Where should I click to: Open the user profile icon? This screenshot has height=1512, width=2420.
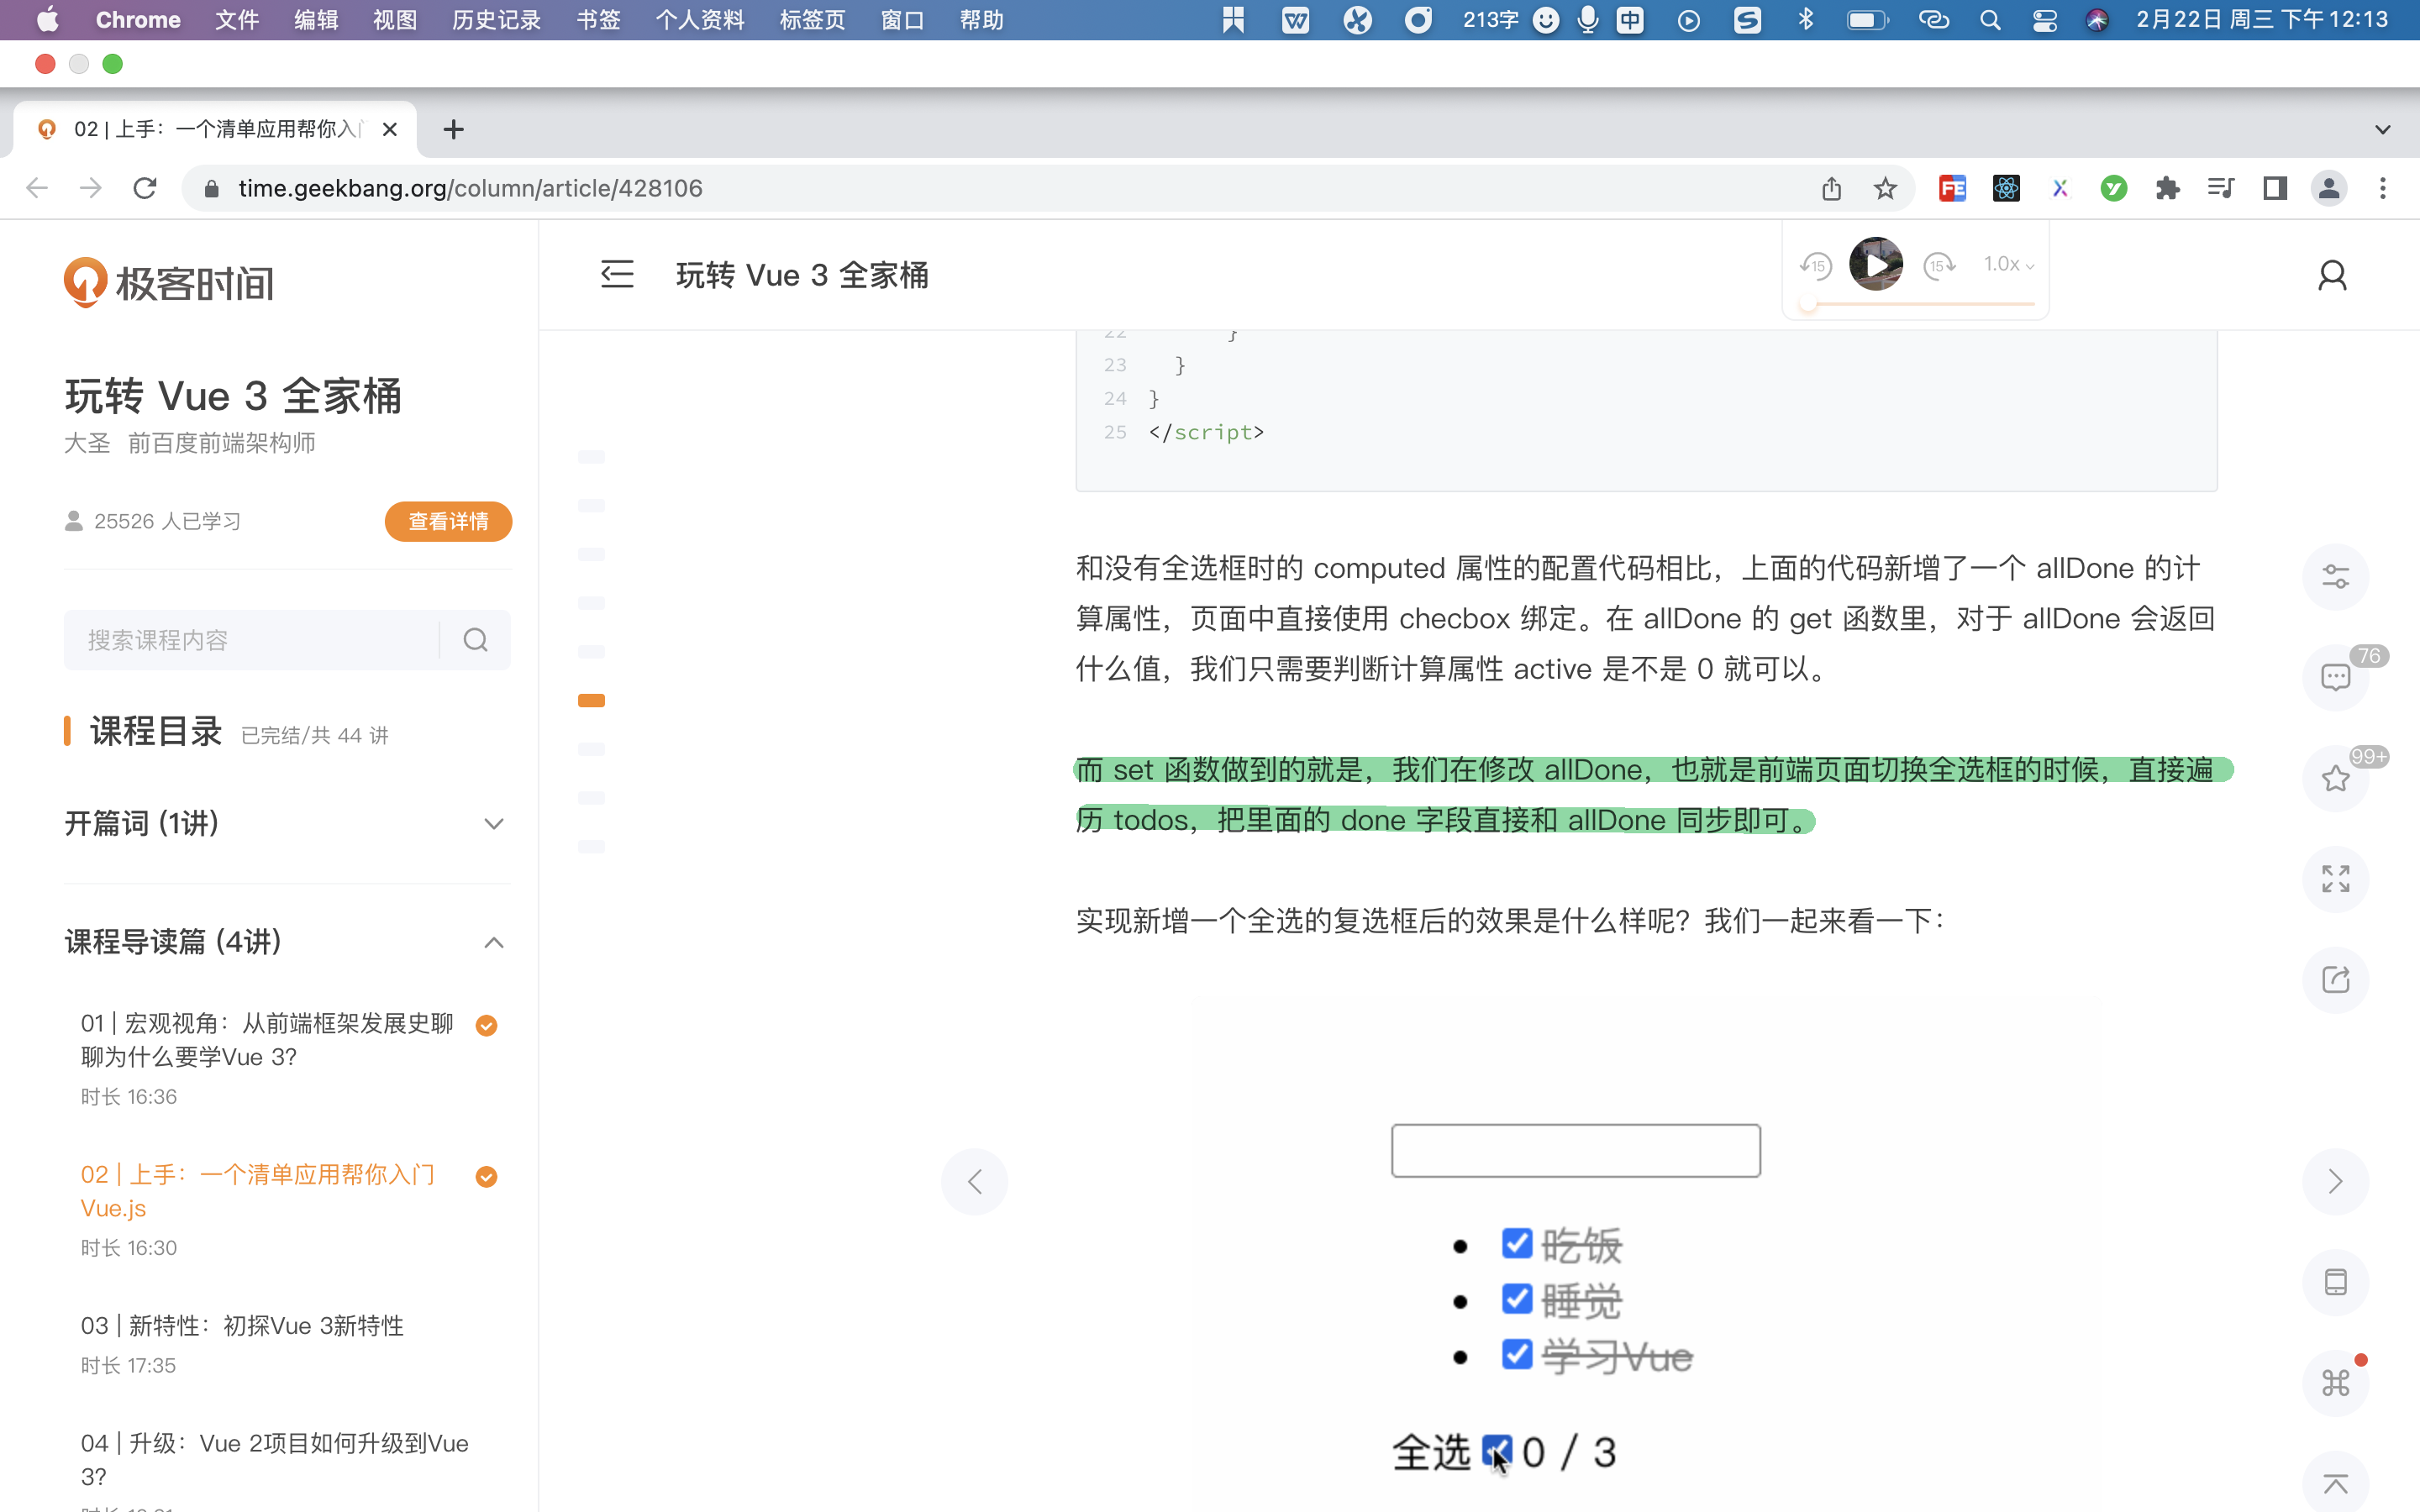[x=2331, y=275]
